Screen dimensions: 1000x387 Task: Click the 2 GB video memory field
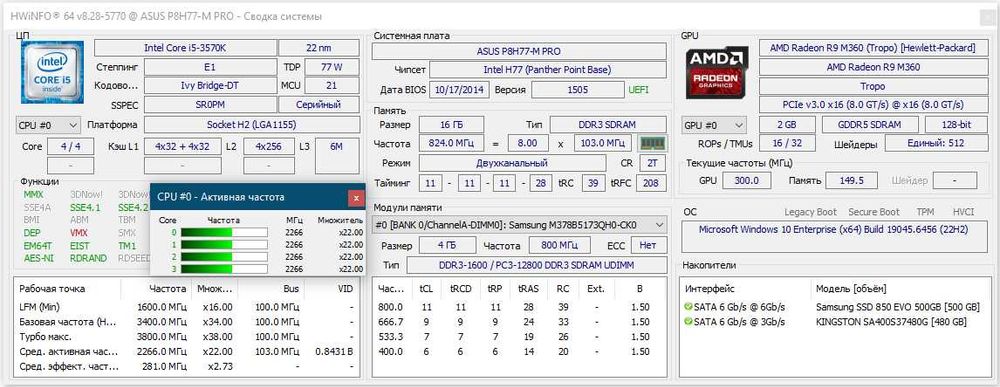(x=787, y=125)
